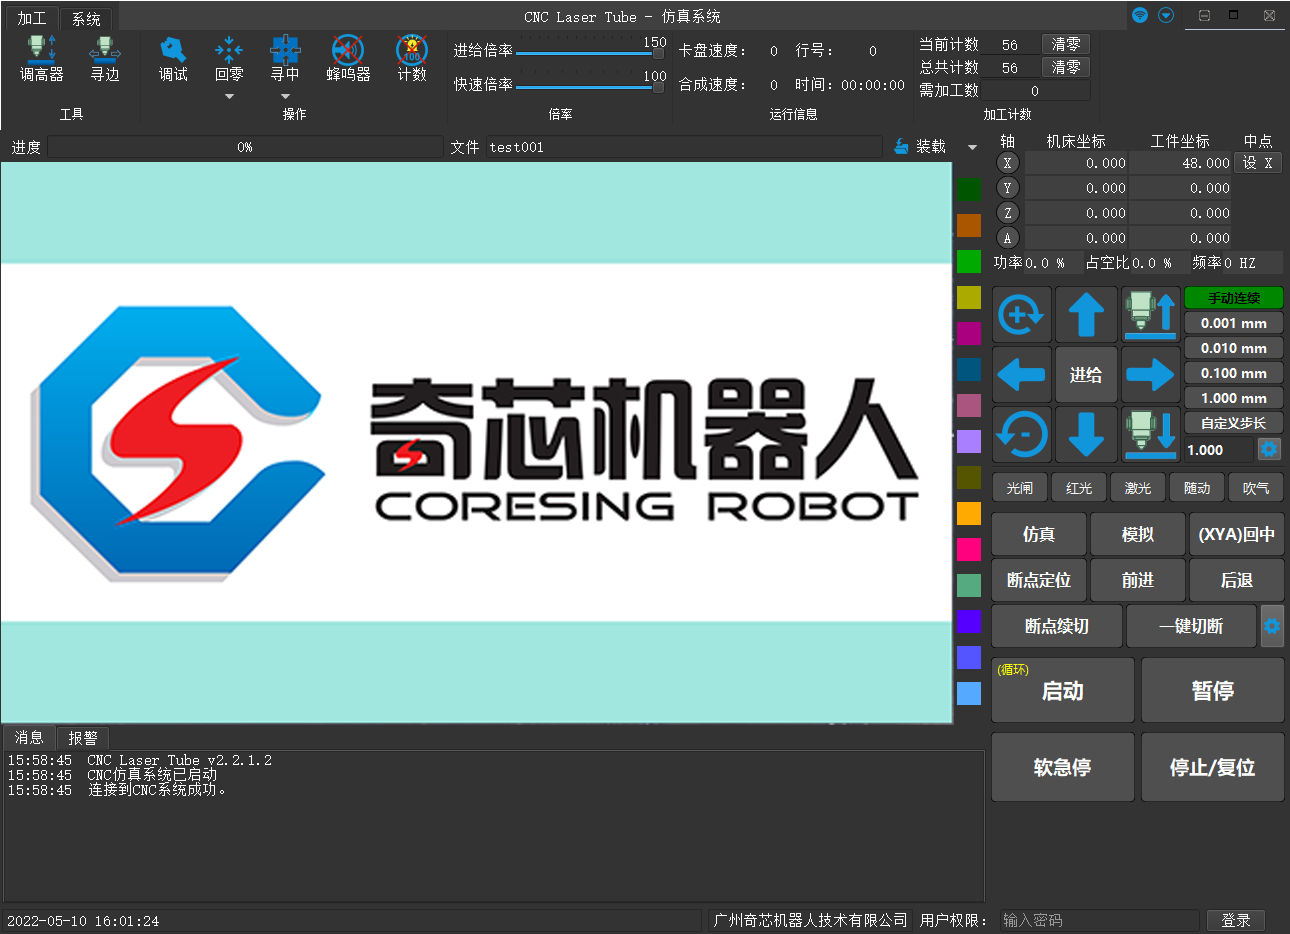Open the dropdown next to 装载

point(972,147)
